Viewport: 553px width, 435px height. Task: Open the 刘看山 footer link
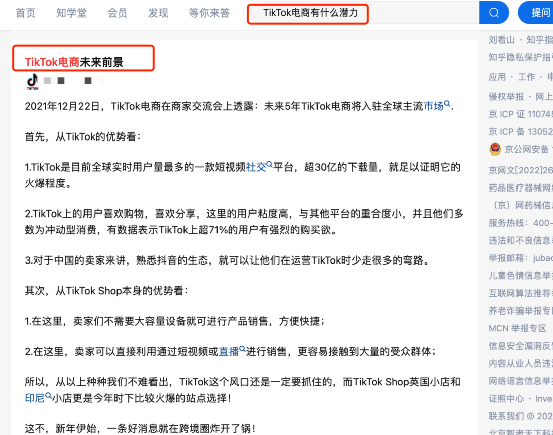click(502, 40)
